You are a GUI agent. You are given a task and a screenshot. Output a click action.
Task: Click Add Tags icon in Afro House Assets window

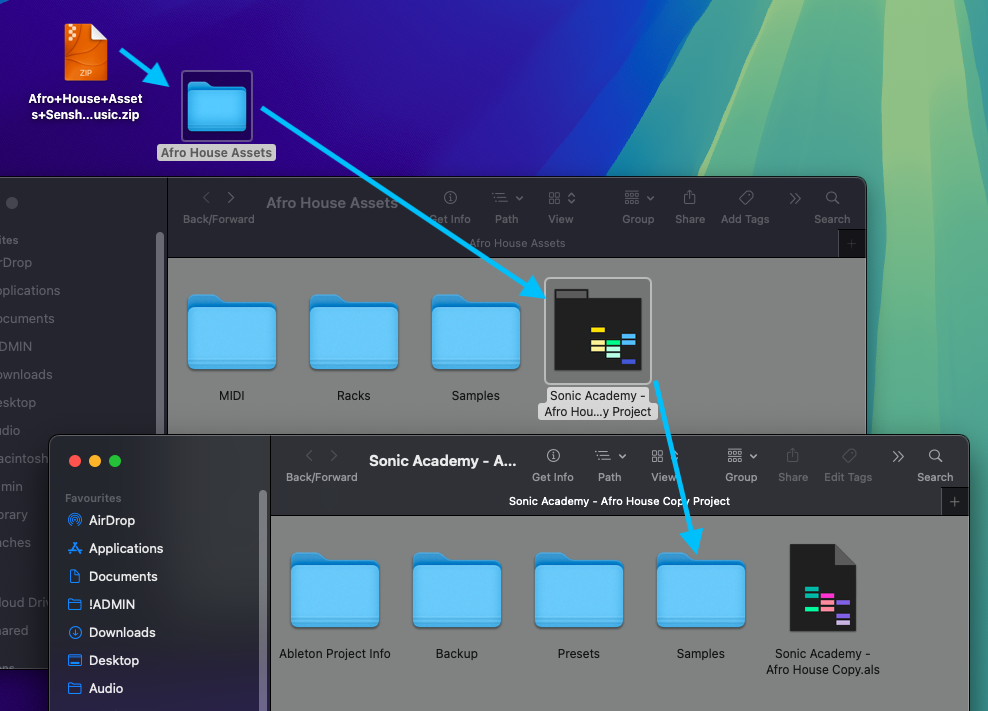pyautogui.click(x=746, y=198)
